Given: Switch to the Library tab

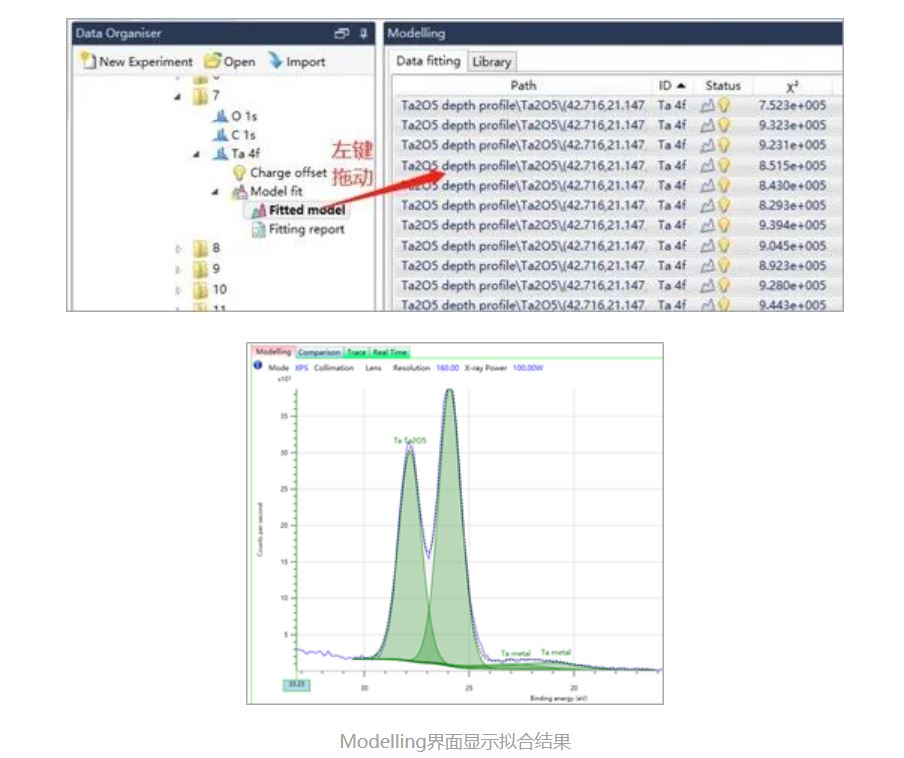Looking at the screenshot, I should pos(491,62).
